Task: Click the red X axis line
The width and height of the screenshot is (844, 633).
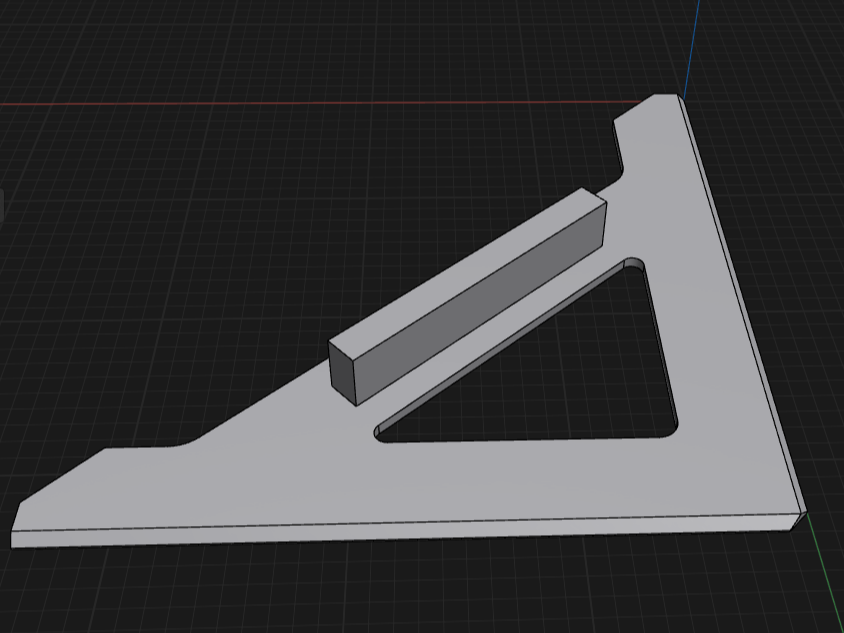Action: 300,102
